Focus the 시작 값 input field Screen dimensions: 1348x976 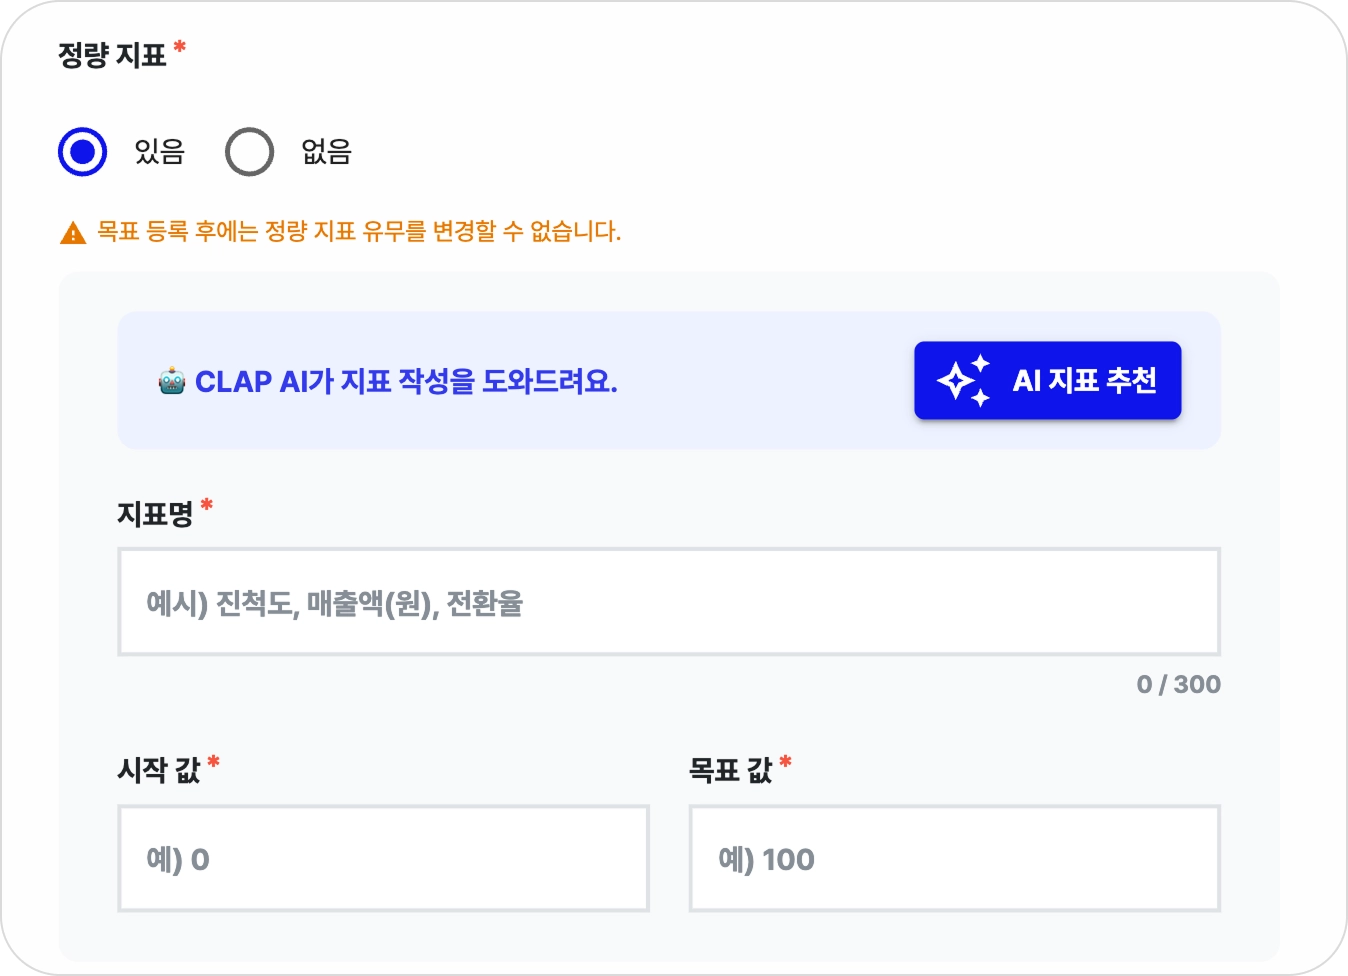tap(383, 859)
